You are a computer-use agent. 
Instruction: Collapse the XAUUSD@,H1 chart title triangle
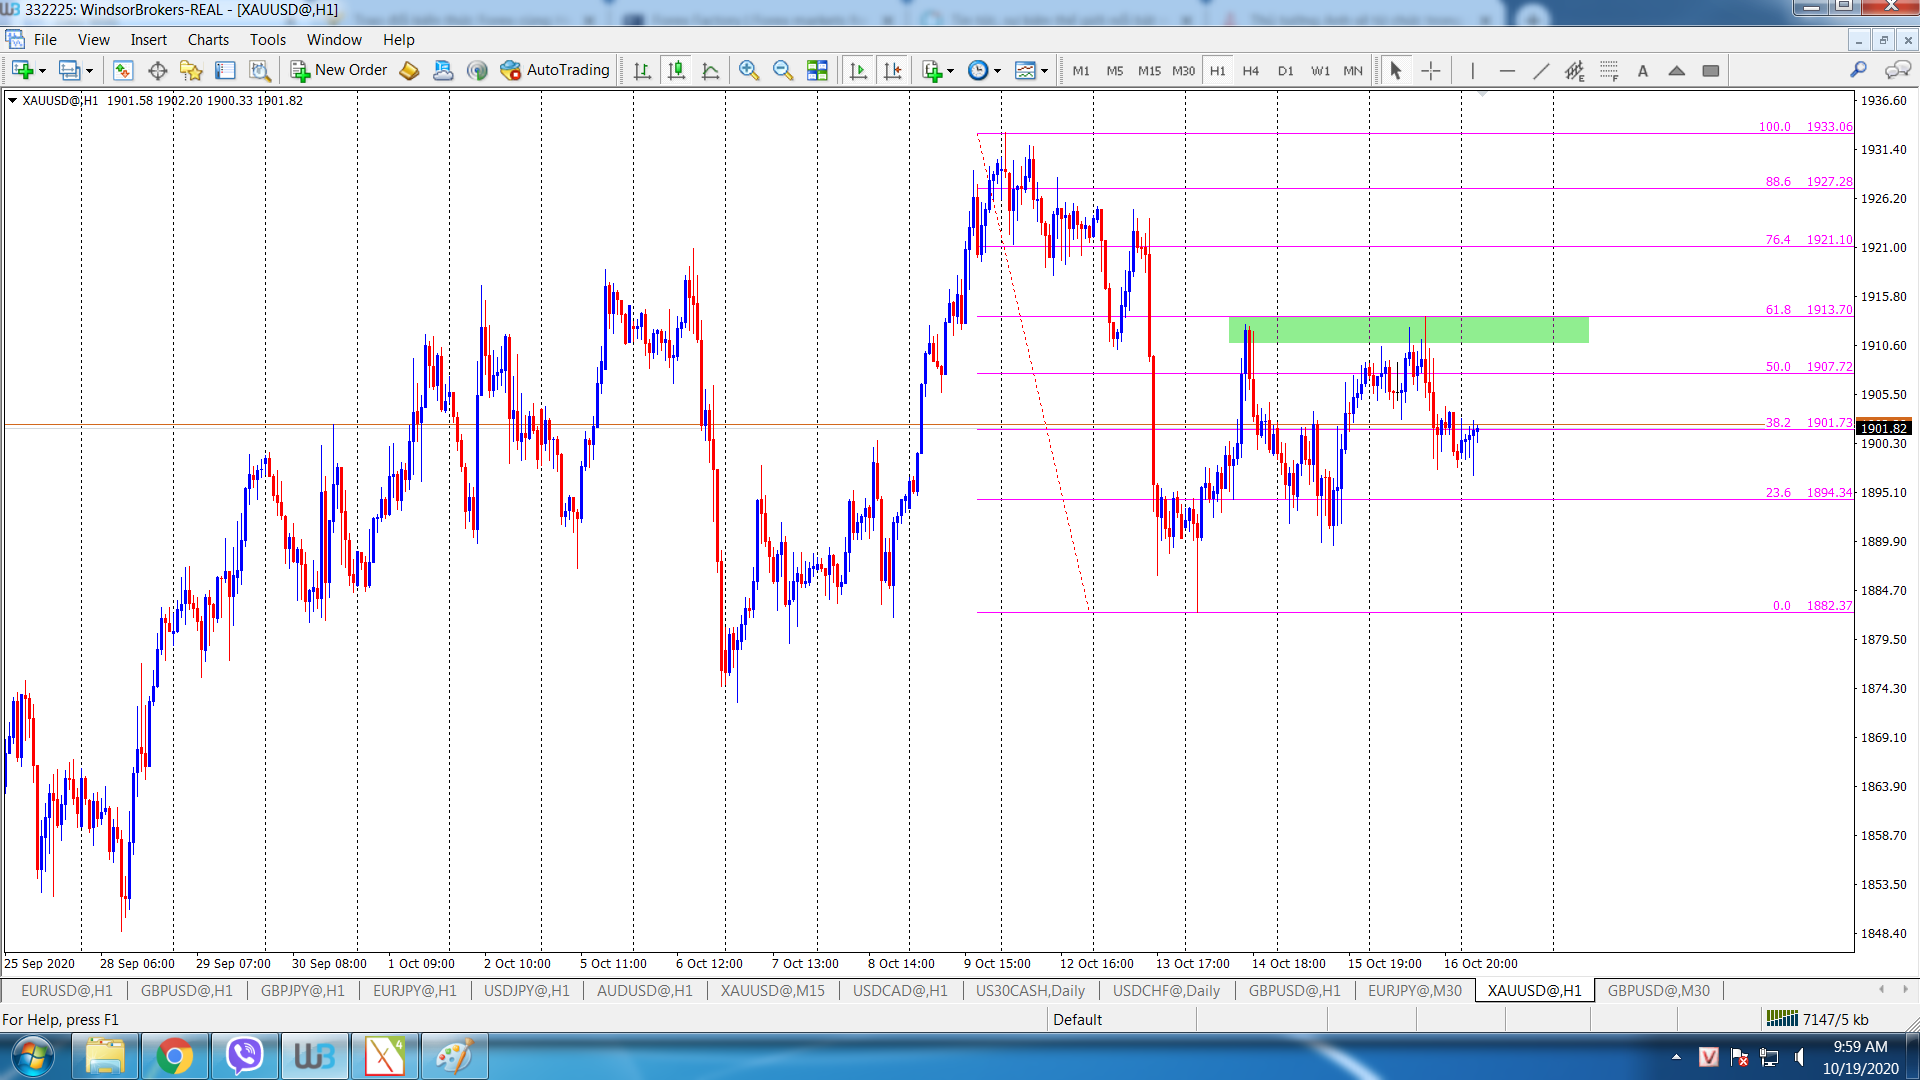click(x=12, y=100)
